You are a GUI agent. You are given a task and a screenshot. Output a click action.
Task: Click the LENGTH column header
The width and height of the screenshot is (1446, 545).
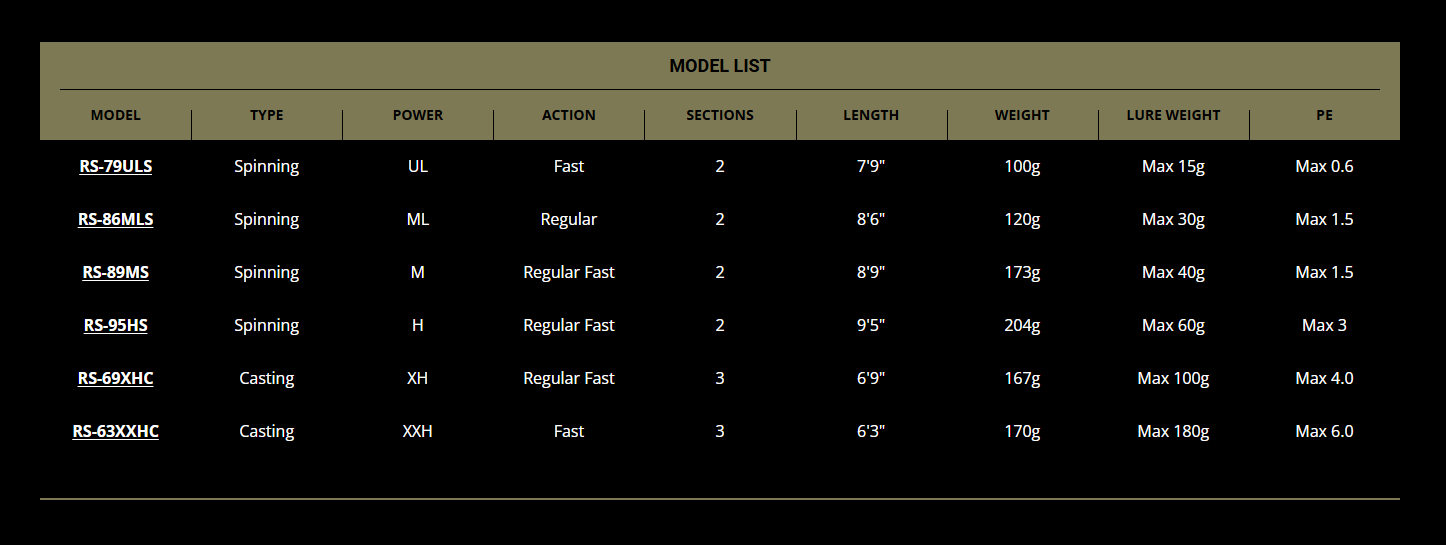(x=871, y=115)
